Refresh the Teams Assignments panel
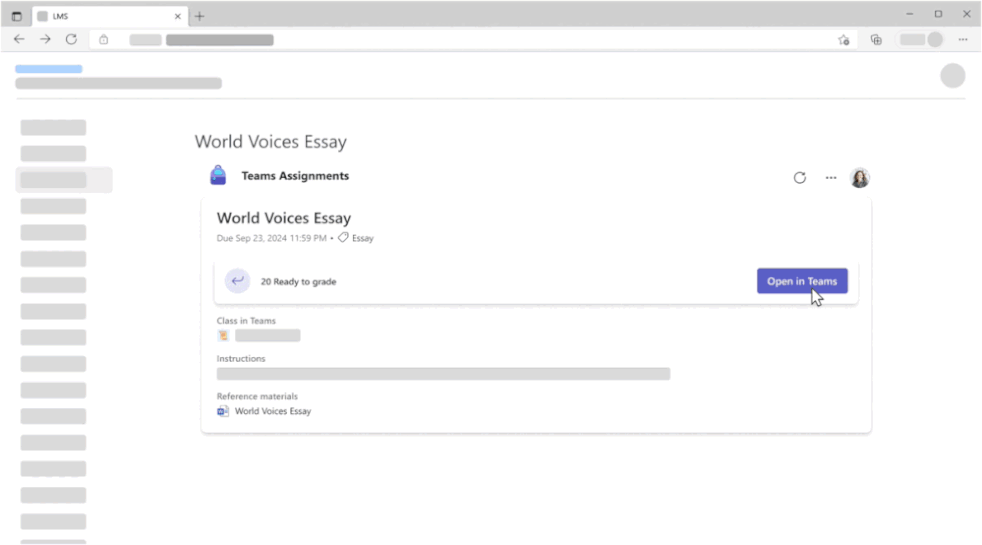The image size is (982, 545). click(800, 178)
